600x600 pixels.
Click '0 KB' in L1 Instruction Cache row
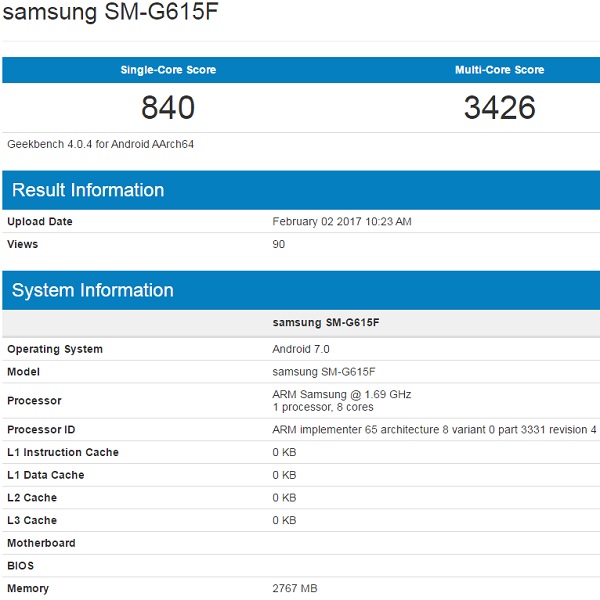click(x=284, y=452)
